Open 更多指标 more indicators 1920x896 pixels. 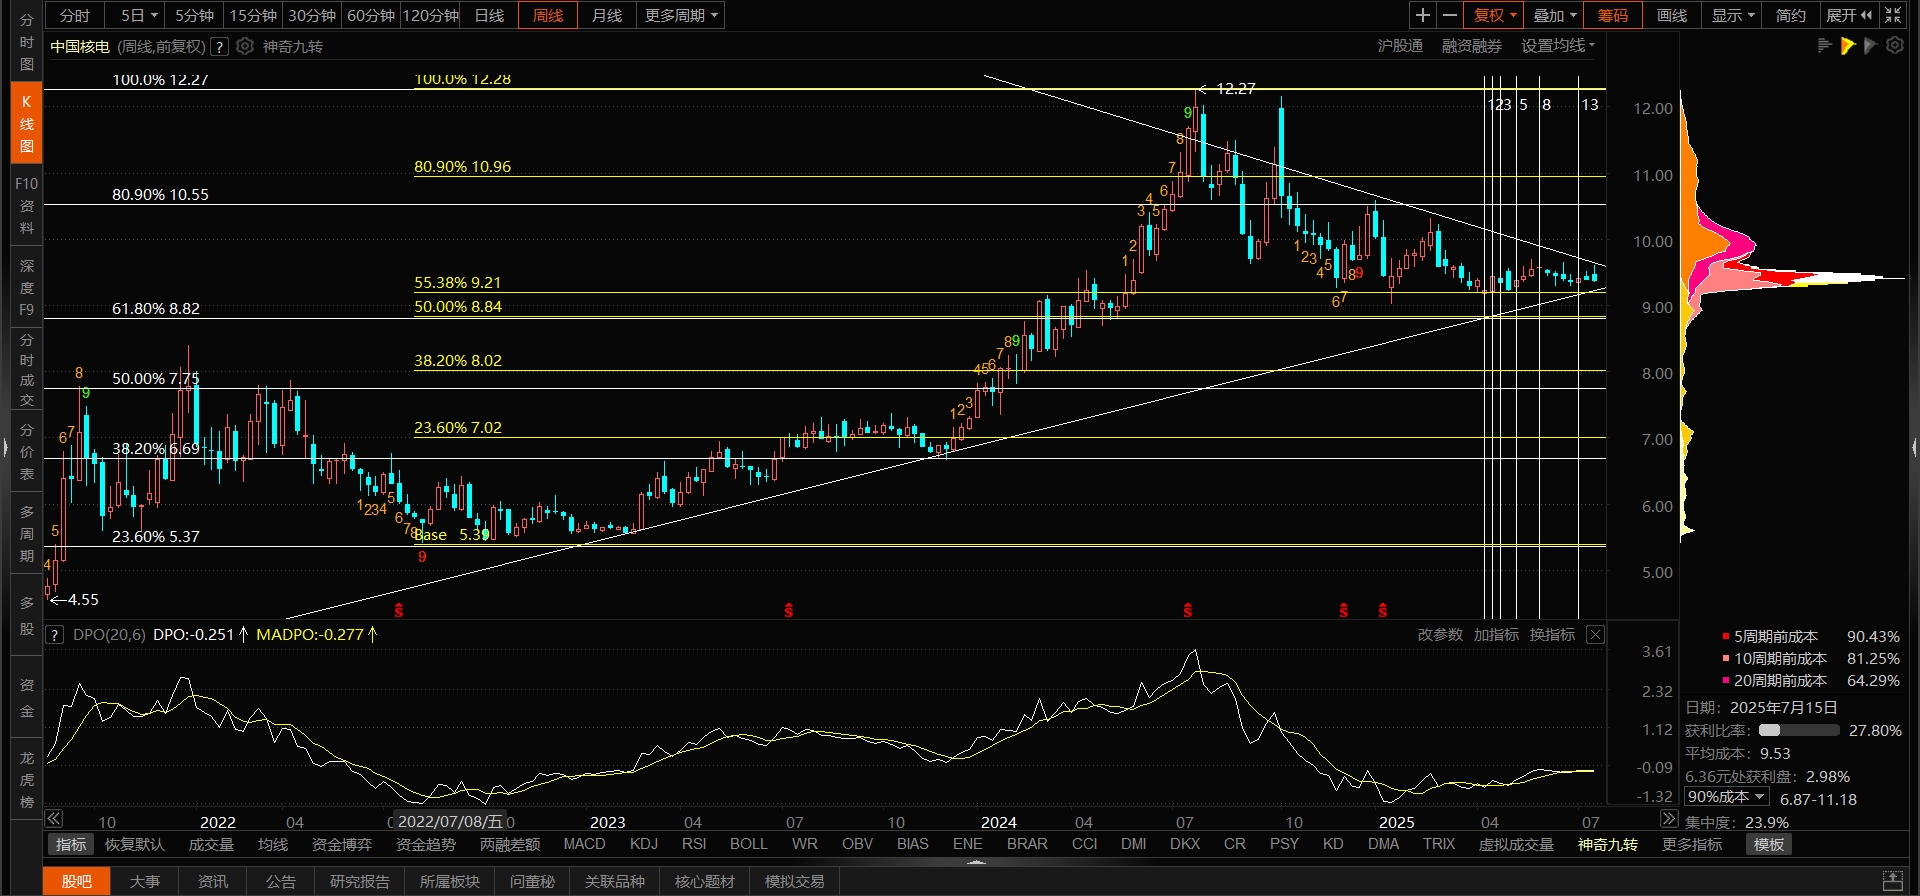[x=1692, y=845]
